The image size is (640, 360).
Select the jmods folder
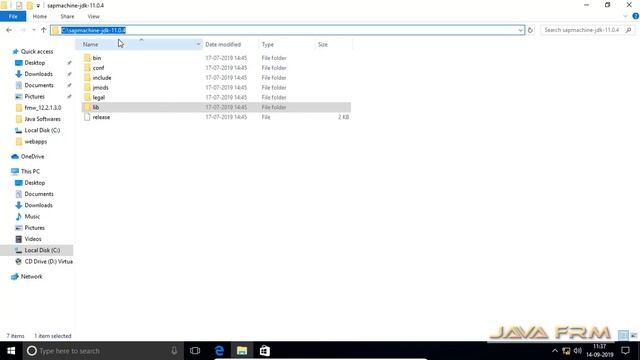100,87
